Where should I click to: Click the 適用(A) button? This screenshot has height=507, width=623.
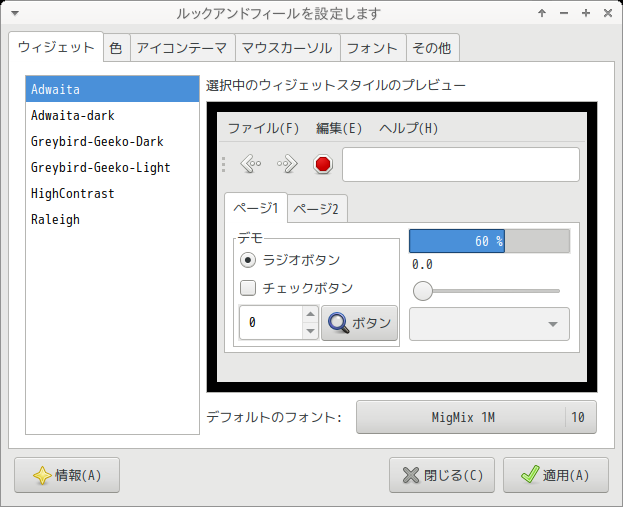[555, 475]
